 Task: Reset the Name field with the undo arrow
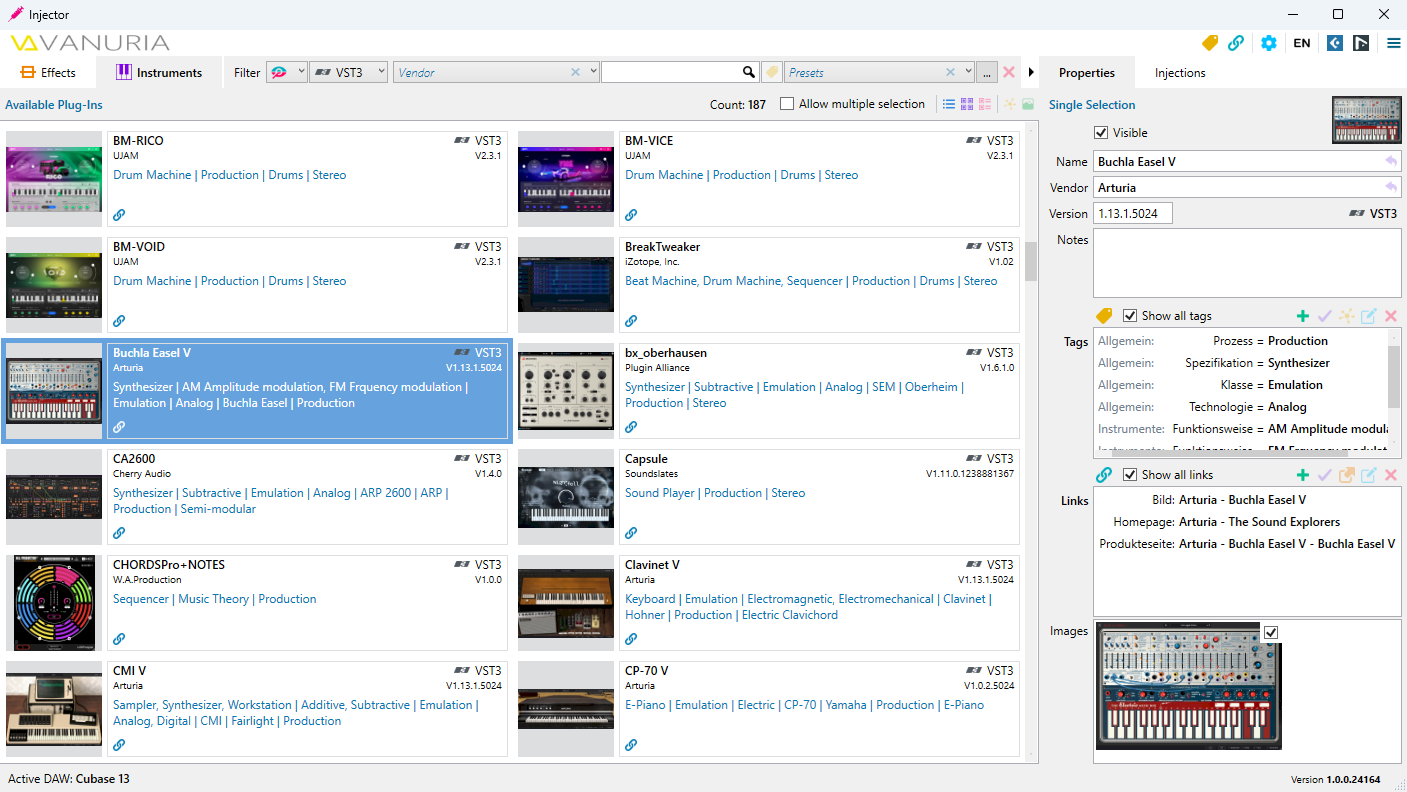click(x=1390, y=161)
